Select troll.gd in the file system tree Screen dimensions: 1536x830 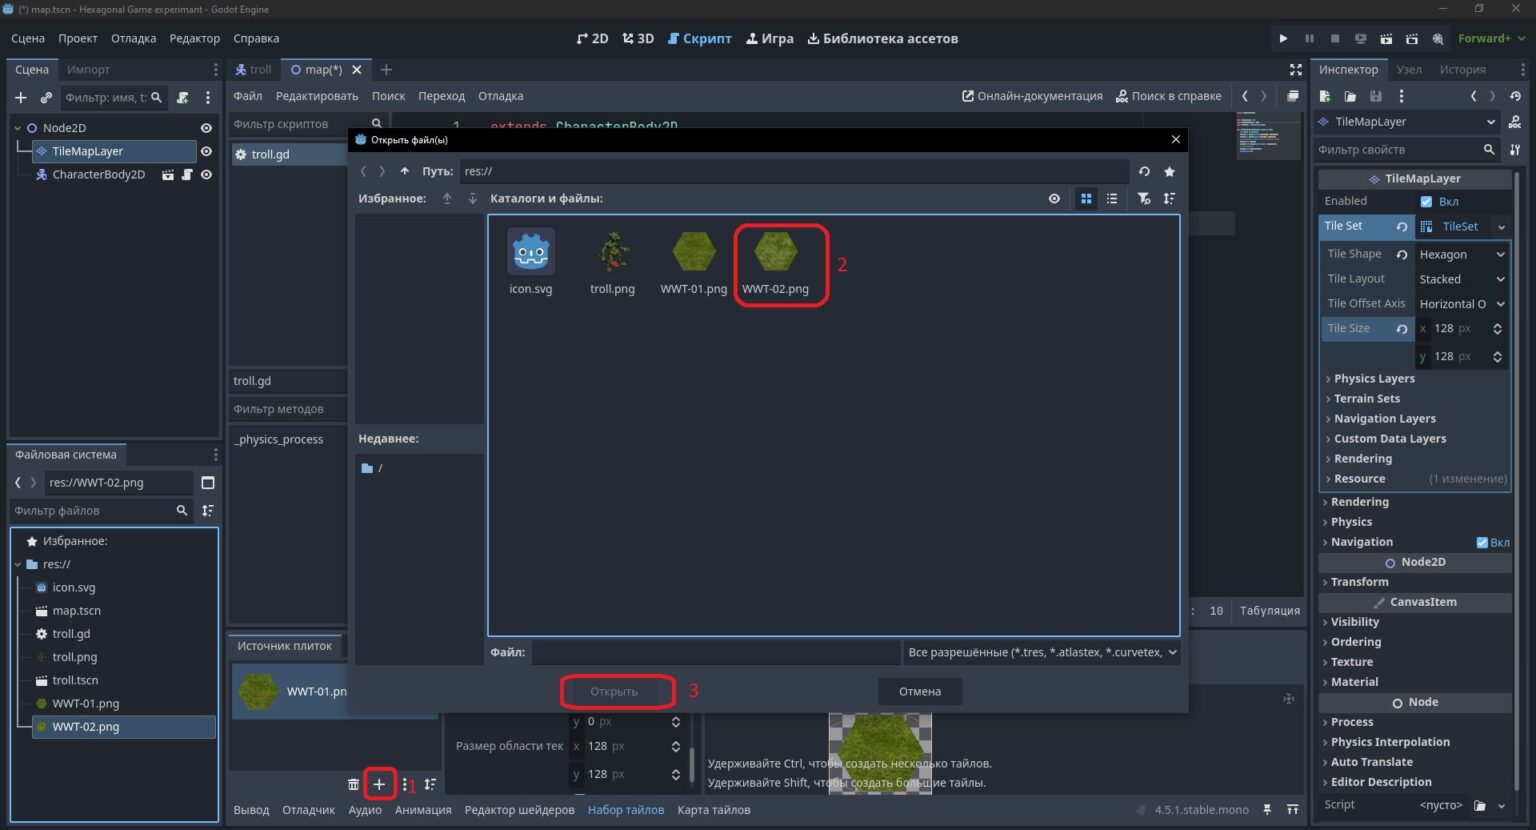tap(71, 634)
